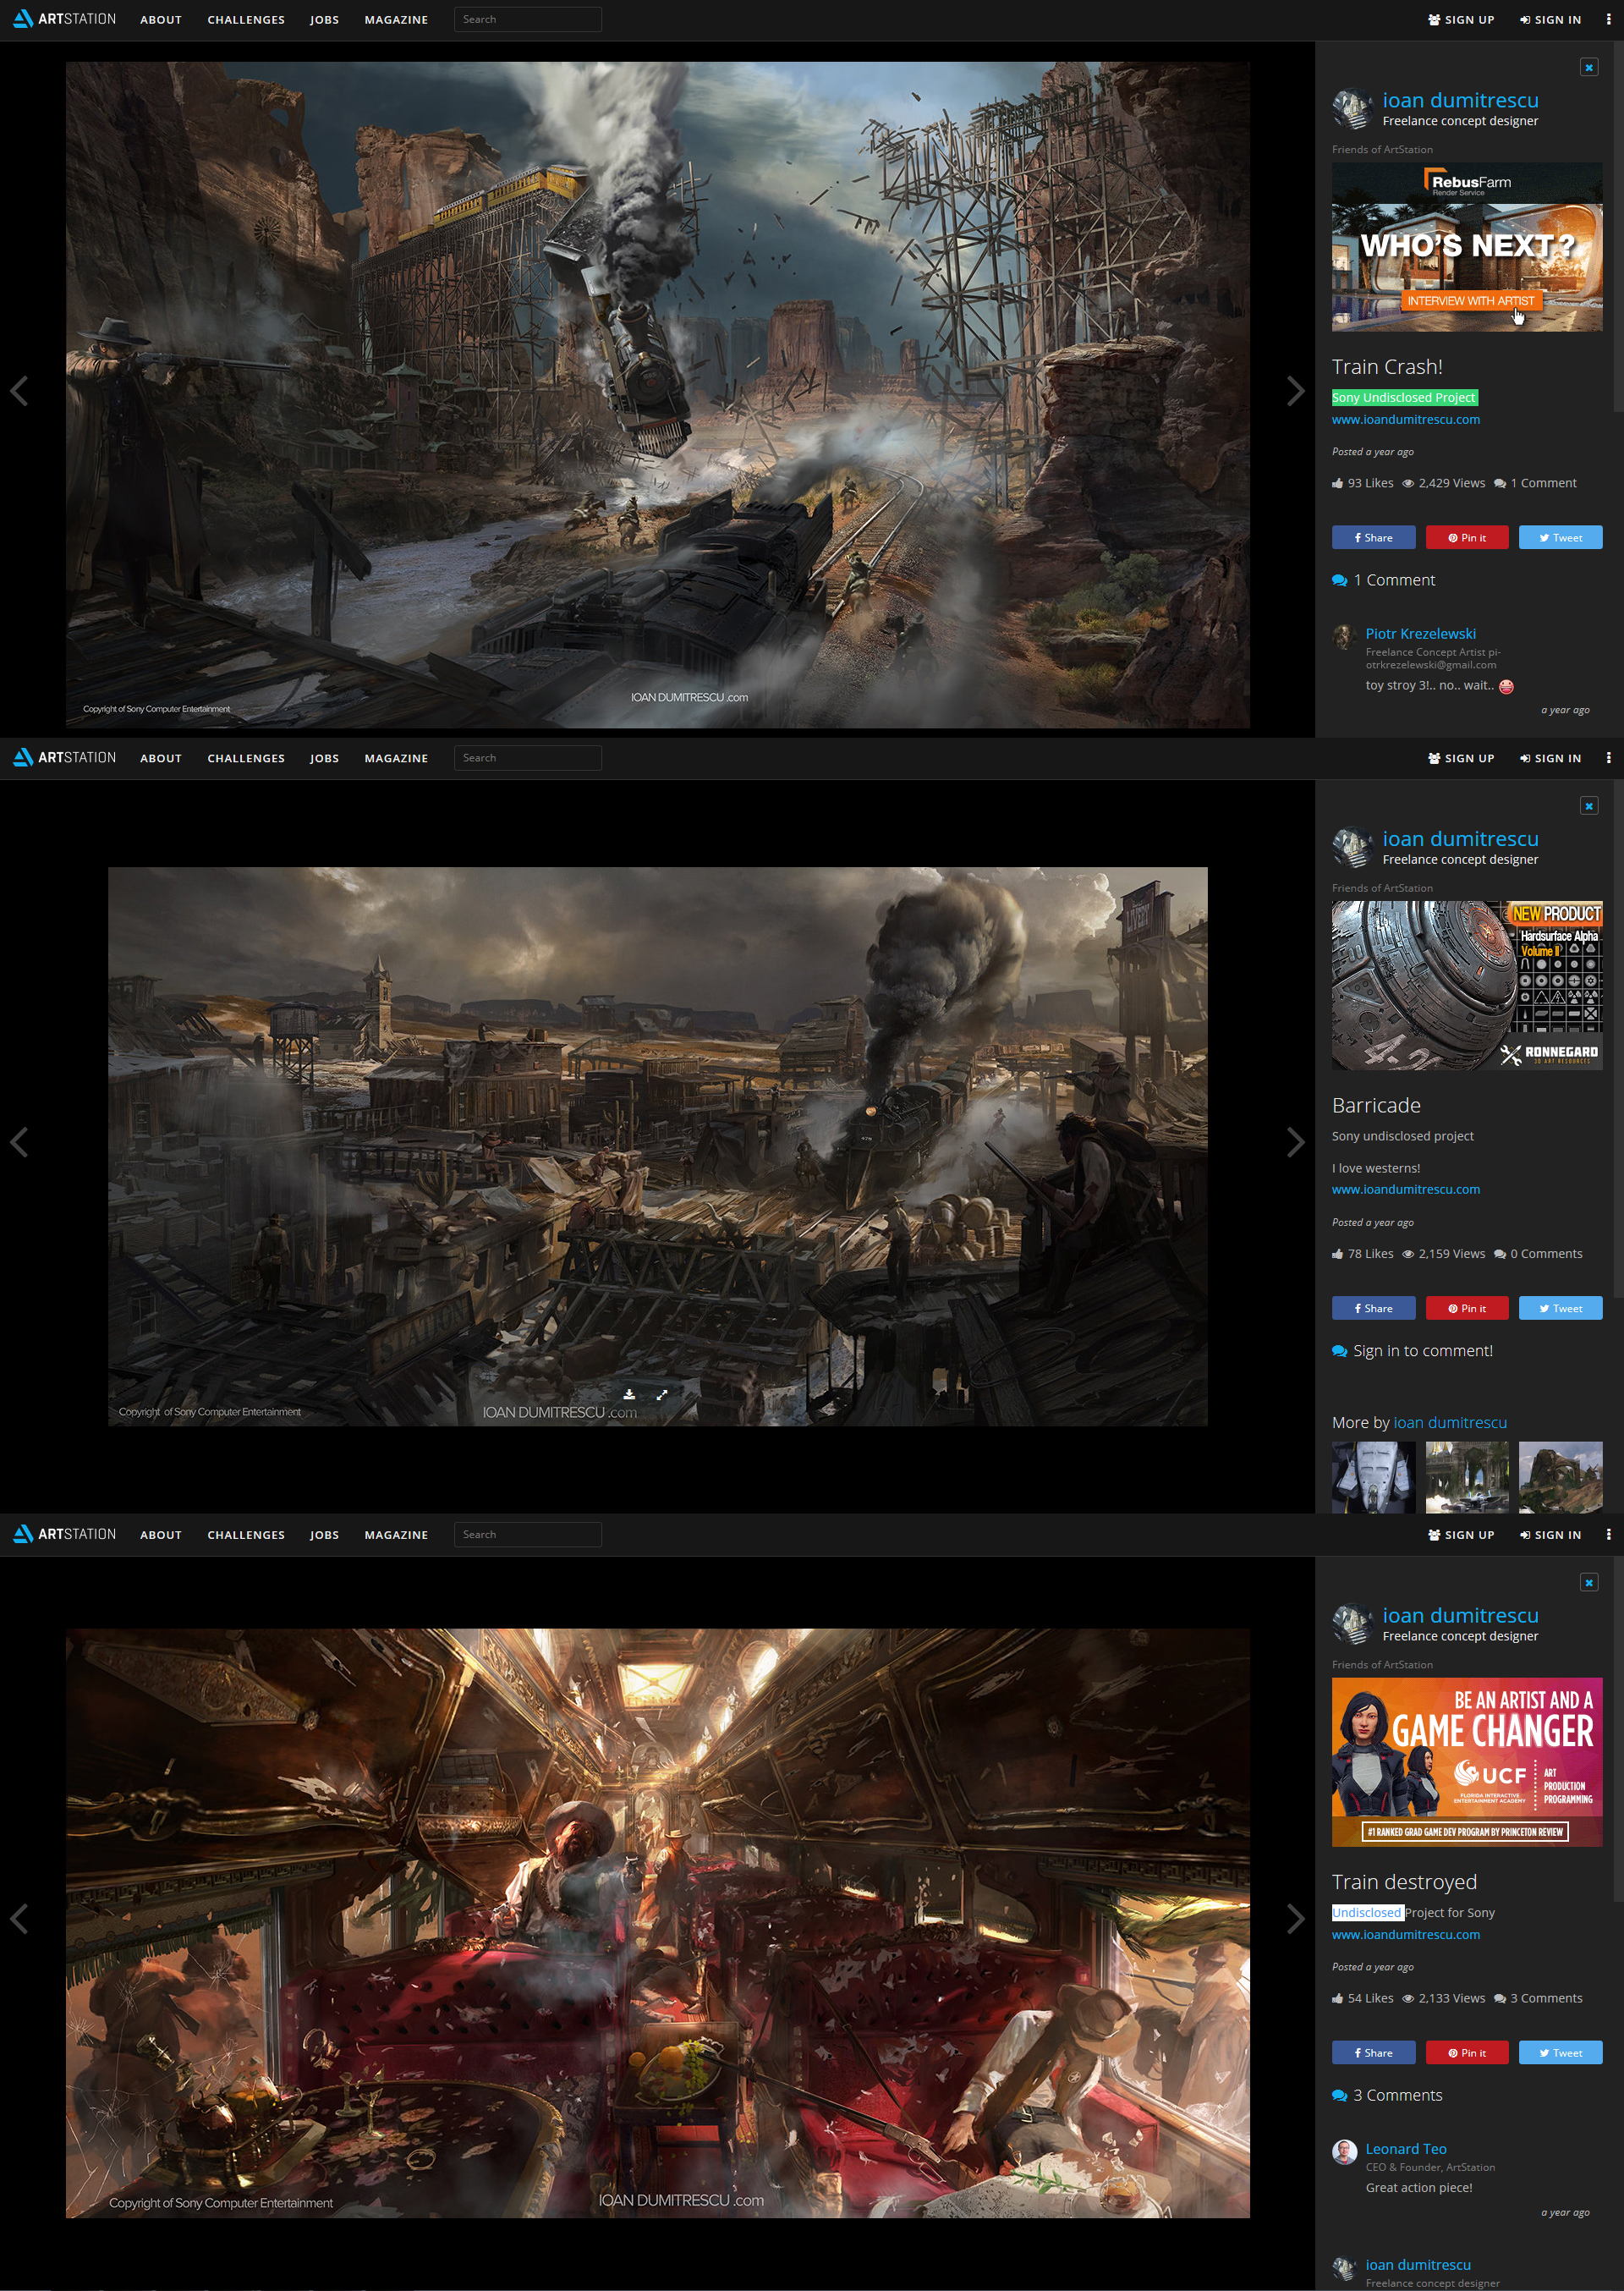Viewport: 1624px width, 2291px height.
Task: Open the website link under Train Crash! description
Action: point(1405,420)
